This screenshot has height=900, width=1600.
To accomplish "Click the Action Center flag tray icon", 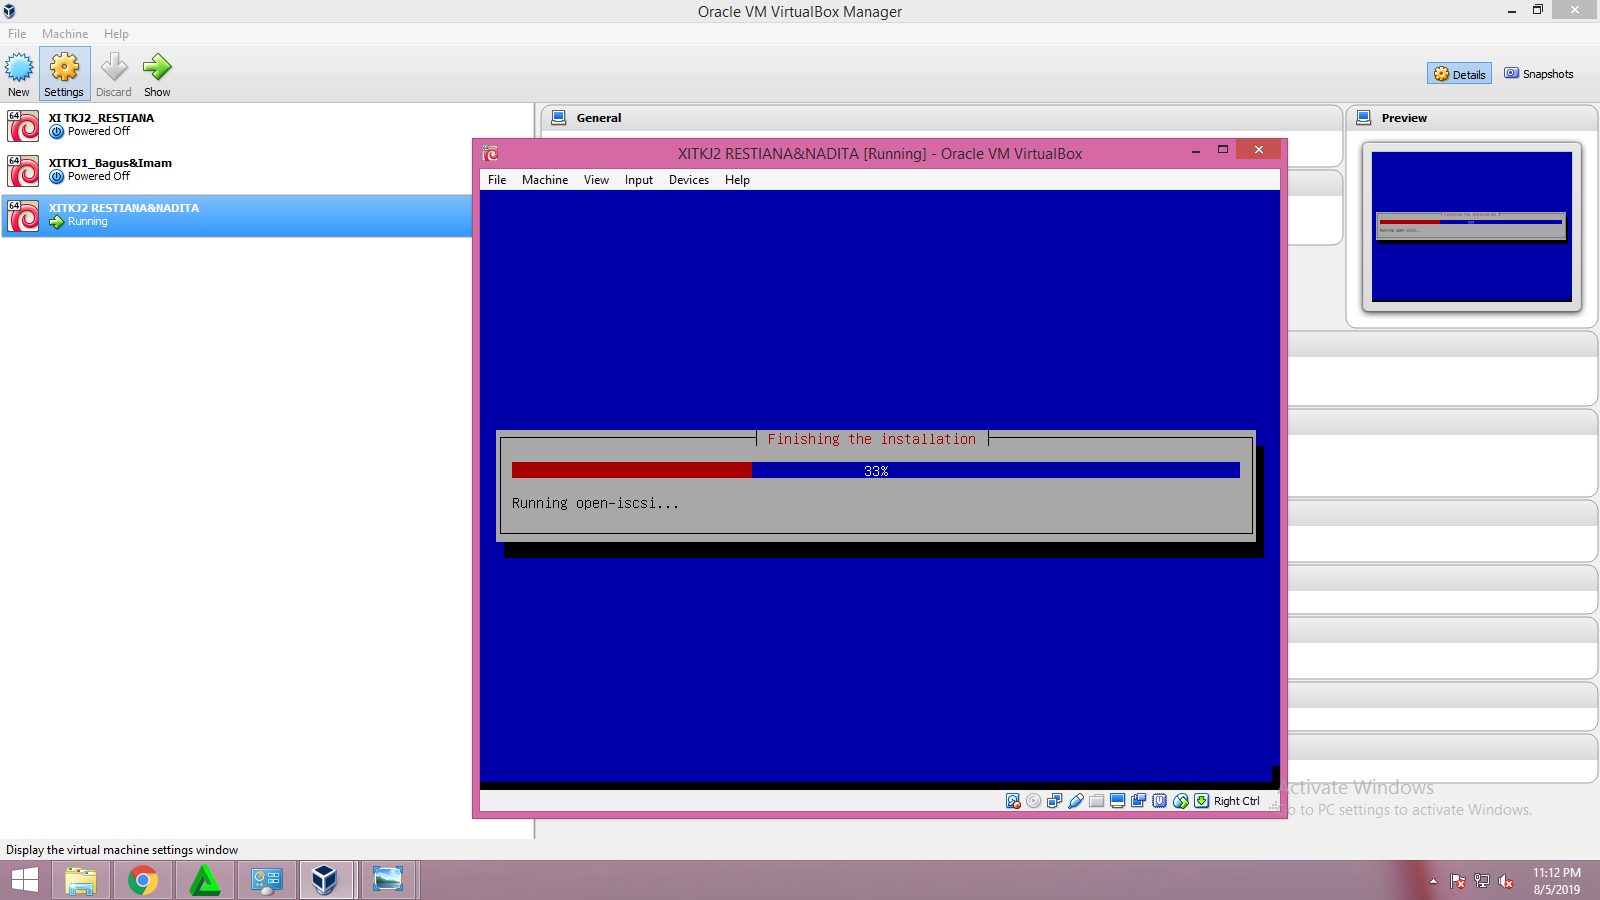I will click(x=1458, y=881).
